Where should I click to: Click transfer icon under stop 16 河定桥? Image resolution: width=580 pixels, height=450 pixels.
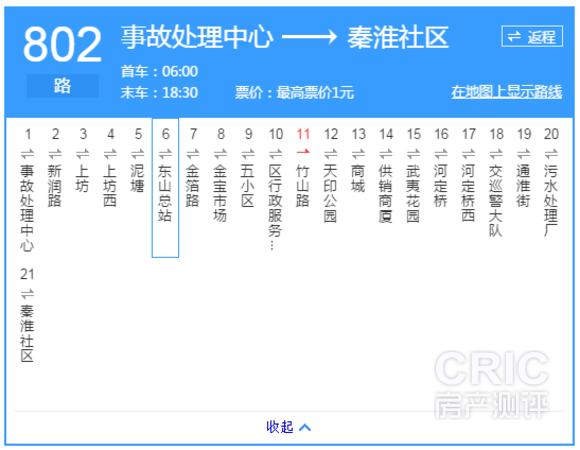pos(441,153)
